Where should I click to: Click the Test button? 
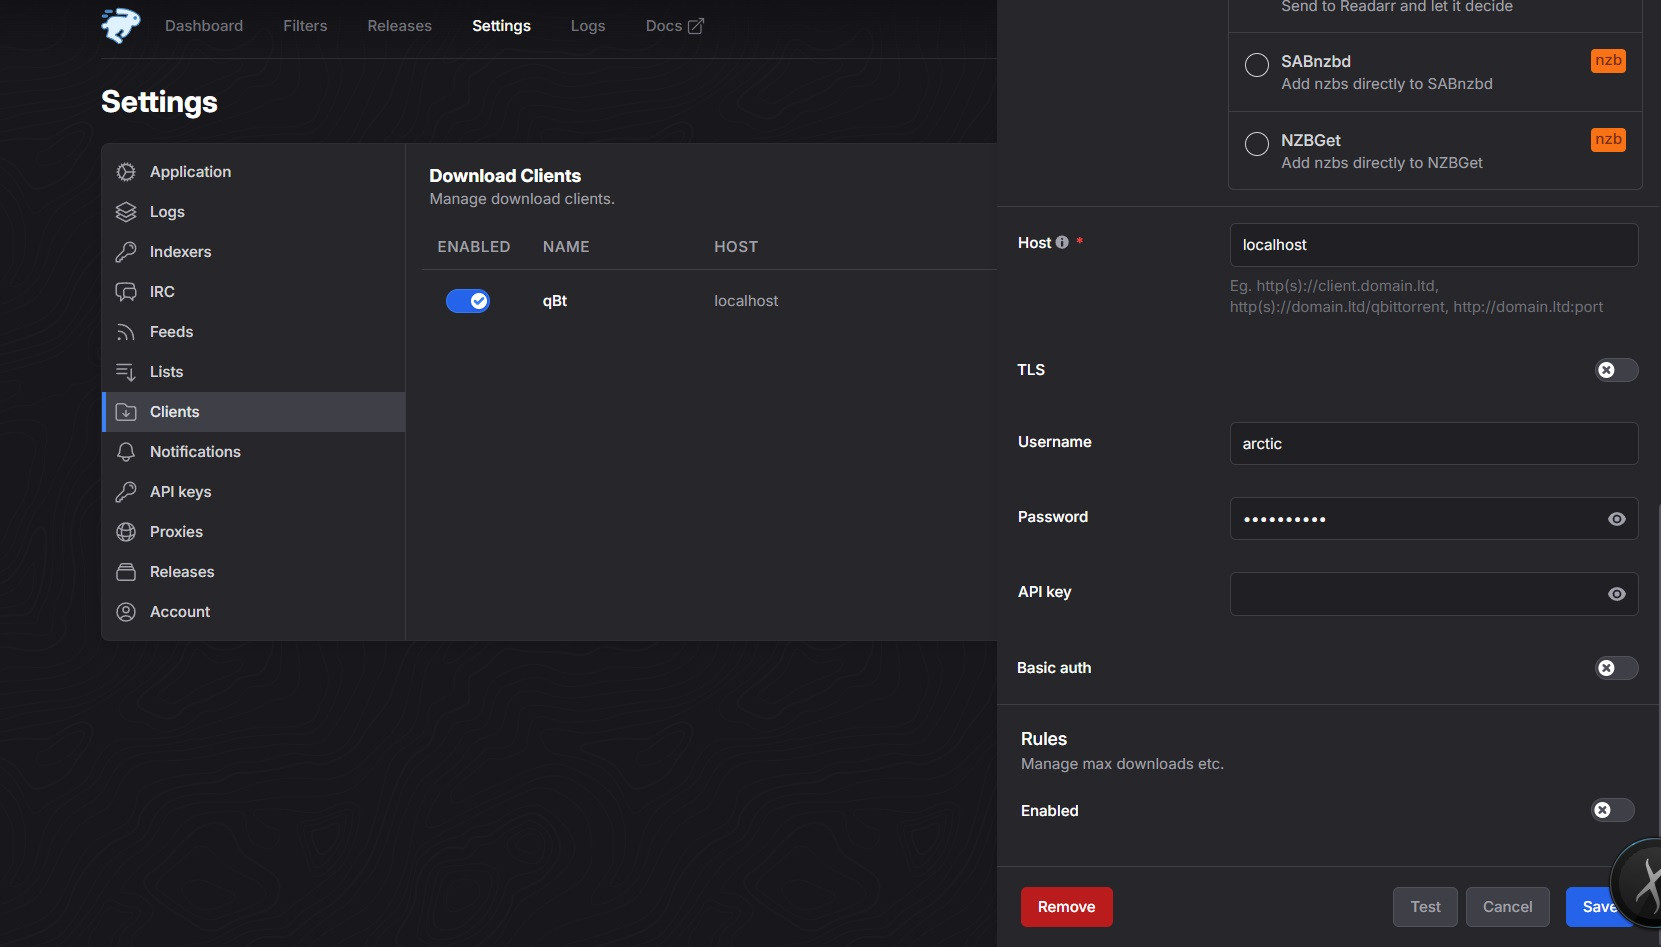click(1425, 907)
